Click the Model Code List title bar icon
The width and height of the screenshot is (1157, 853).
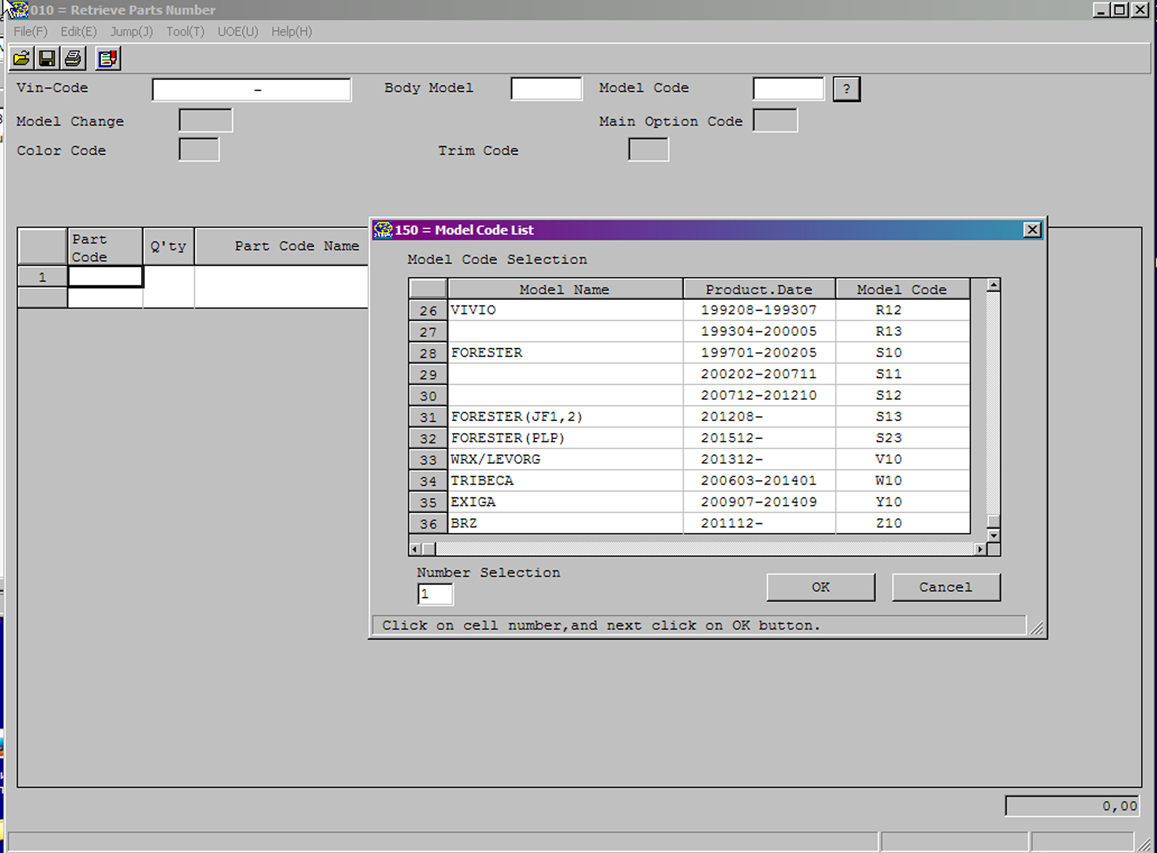click(x=383, y=230)
